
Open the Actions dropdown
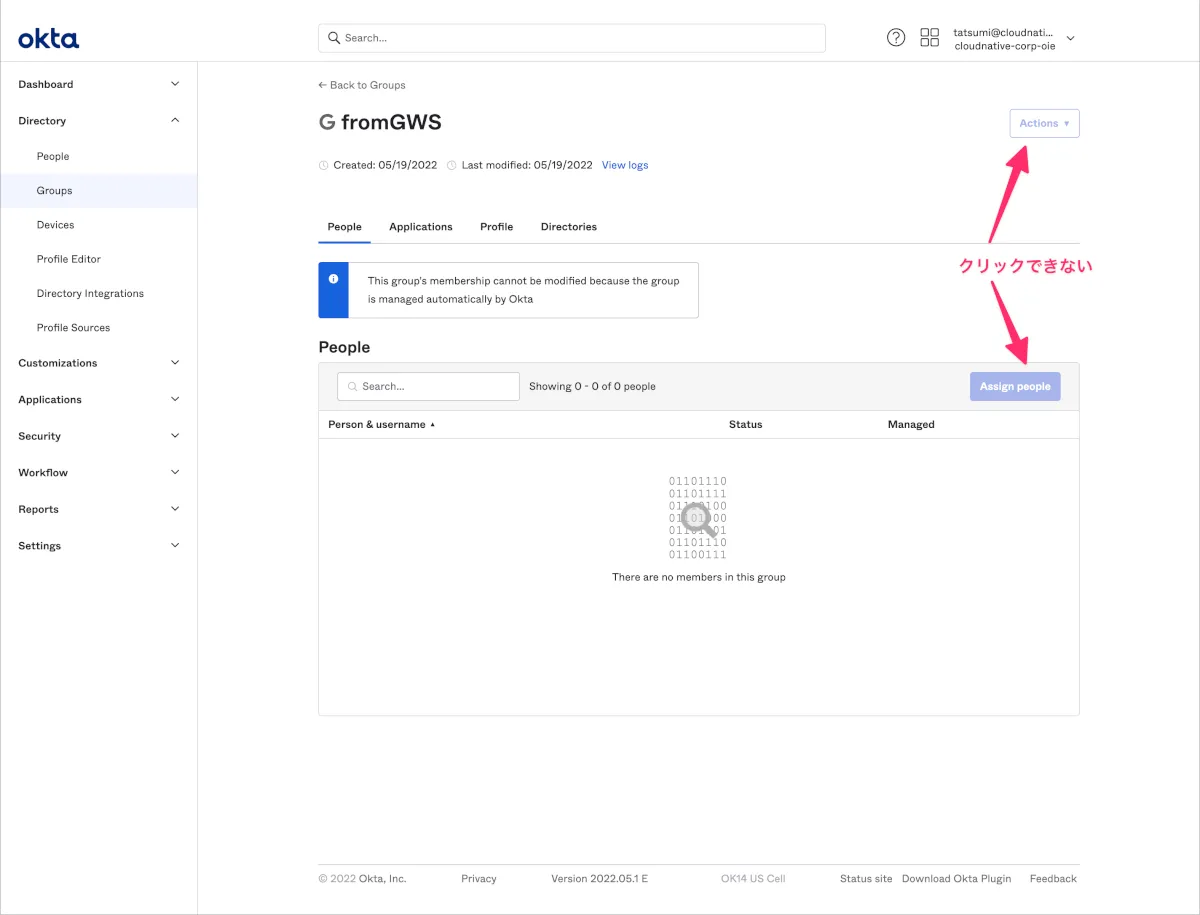coord(1044,123)
